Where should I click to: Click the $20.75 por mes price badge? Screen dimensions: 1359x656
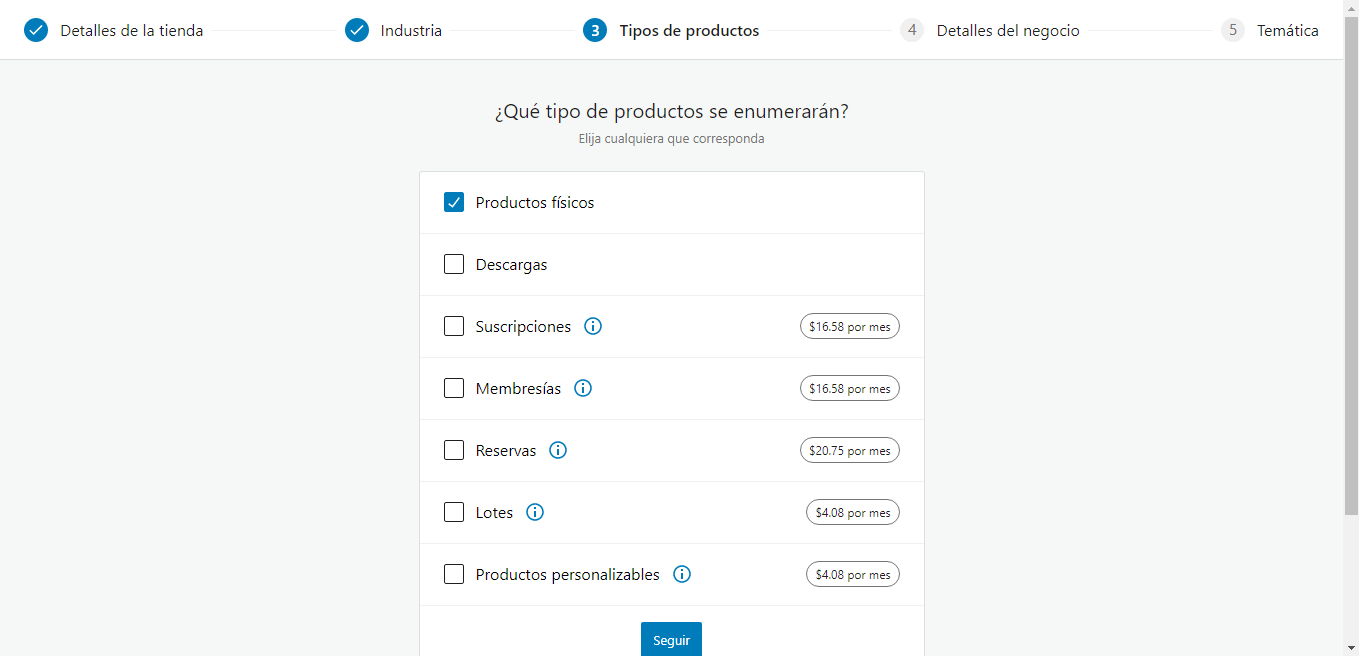point(850,450)
